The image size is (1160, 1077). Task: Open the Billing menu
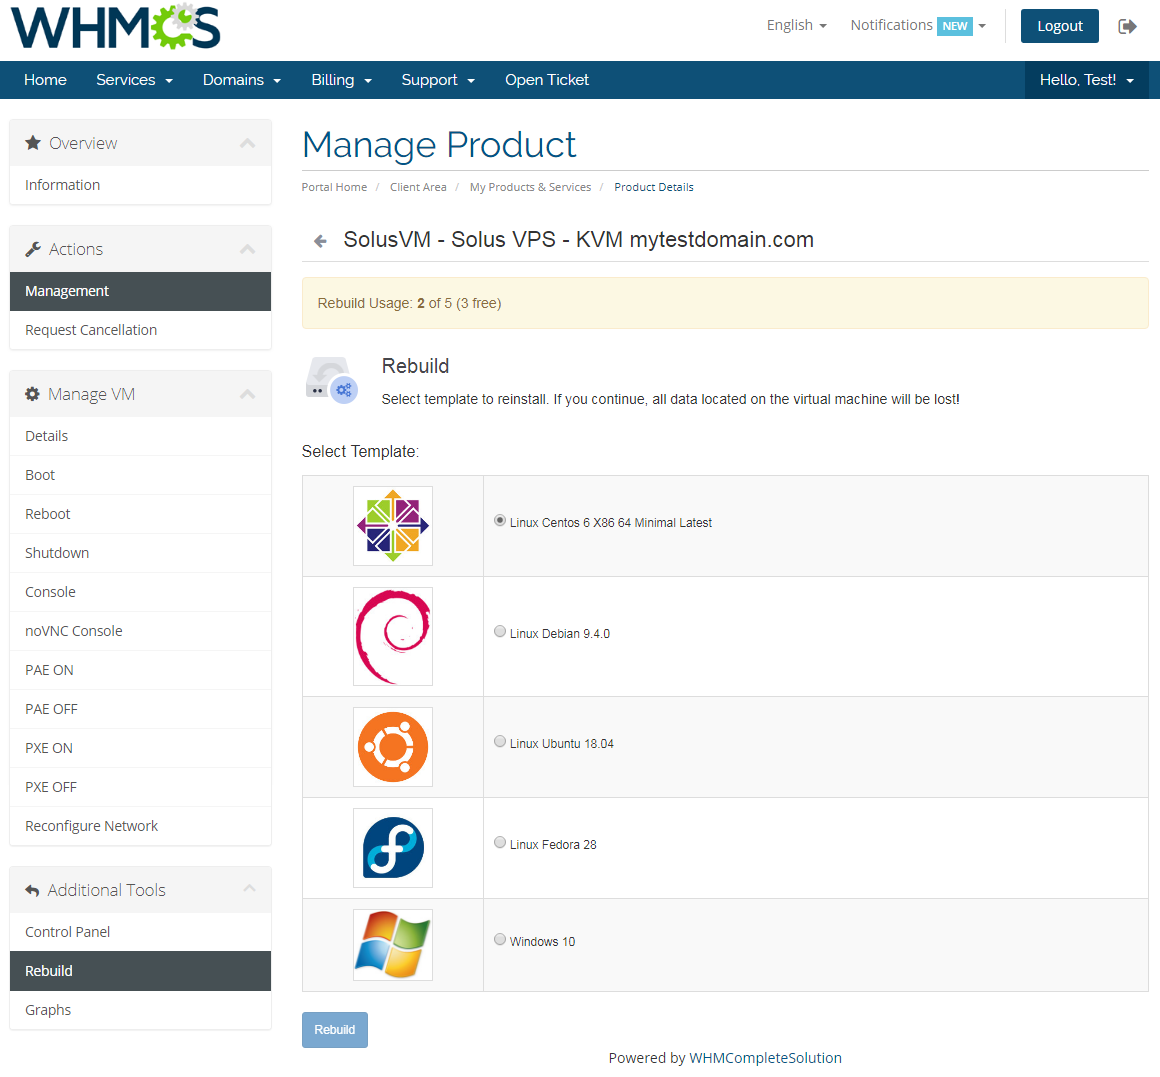coord(341,79)
